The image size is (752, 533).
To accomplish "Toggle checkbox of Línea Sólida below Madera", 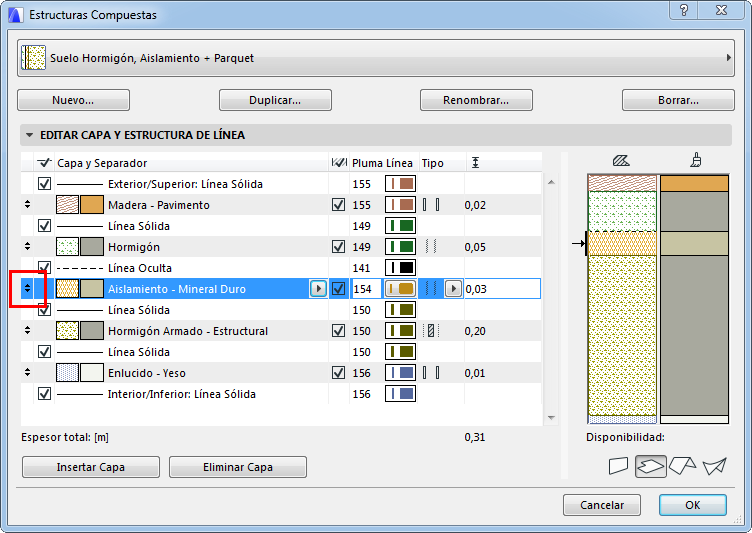I will pyautogui.click(x=45, y=225).
